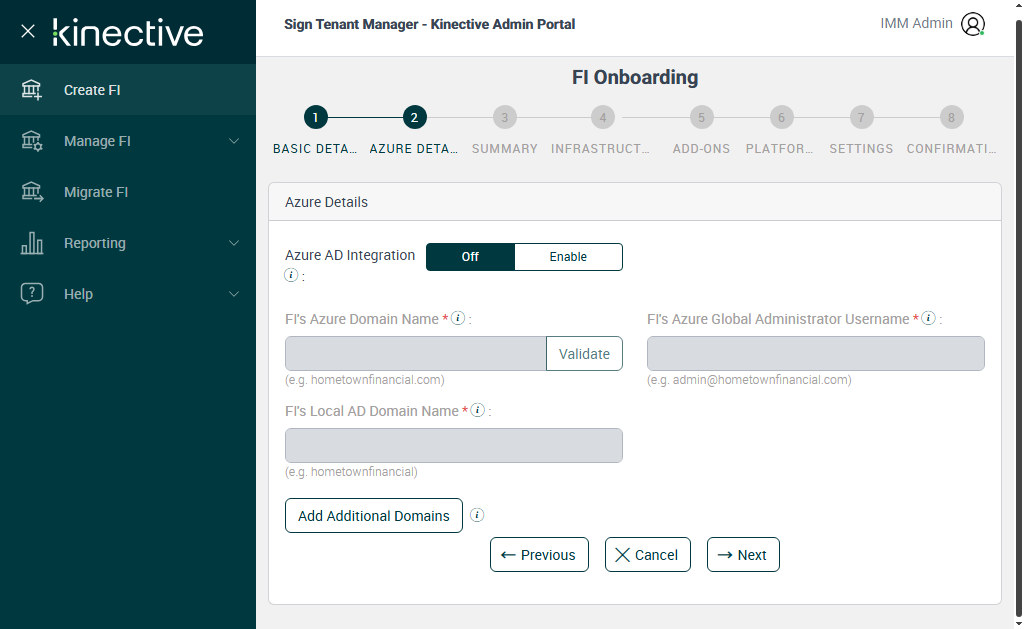Click the Validate button
Screen dimensions: 1024x629
pyautogui.click(x=584, y=353)
